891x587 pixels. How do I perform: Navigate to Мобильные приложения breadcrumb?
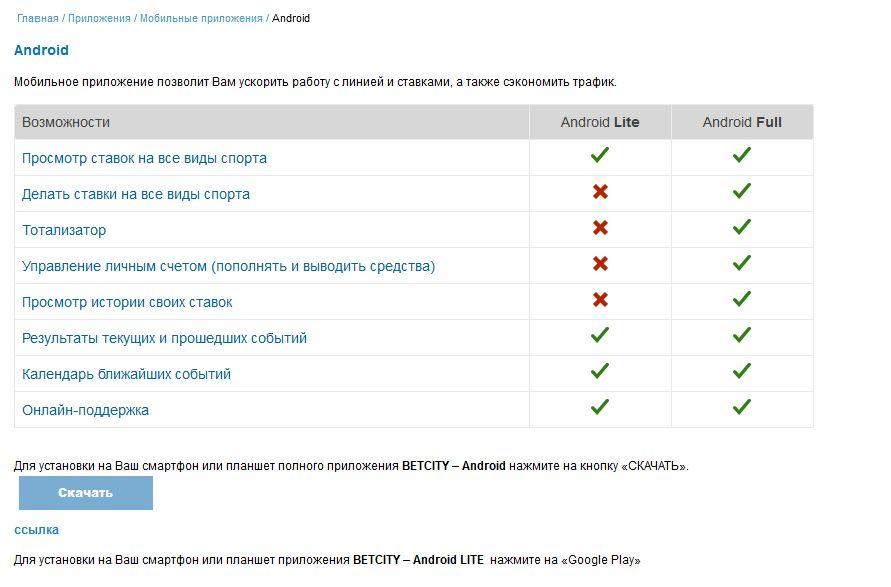pyautogui.click(x=201, y=18)
